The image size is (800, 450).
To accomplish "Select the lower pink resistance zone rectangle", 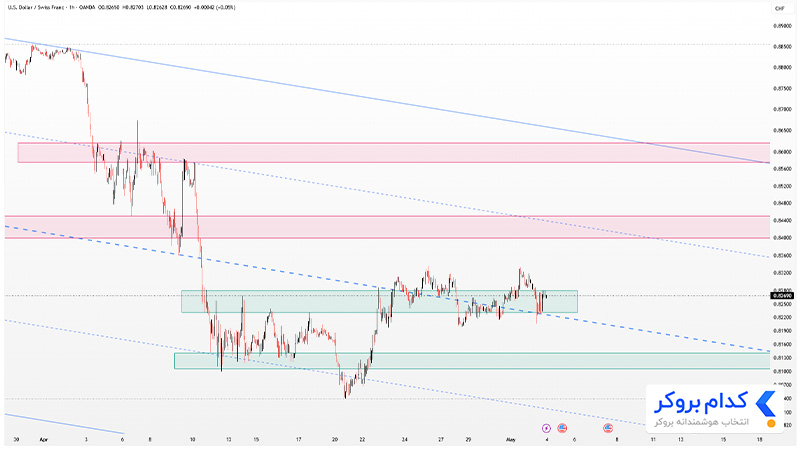I will (387, 227).
